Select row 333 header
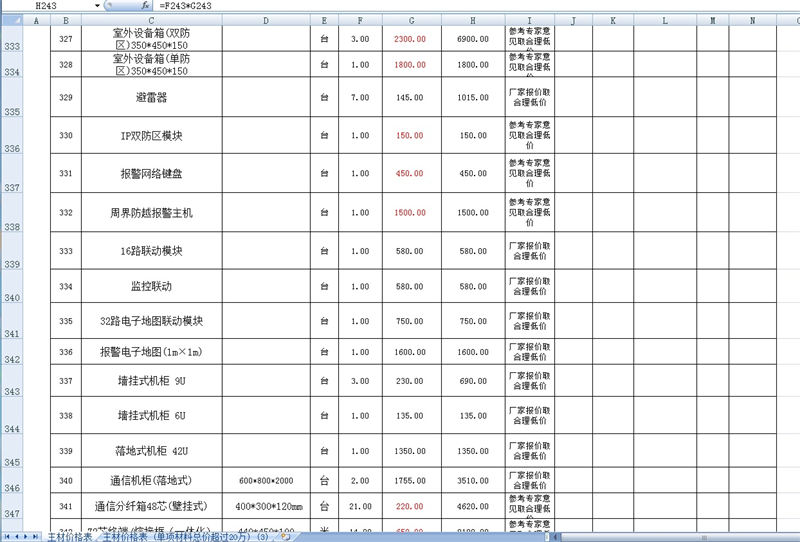800x542 pixels. point(12,39)
